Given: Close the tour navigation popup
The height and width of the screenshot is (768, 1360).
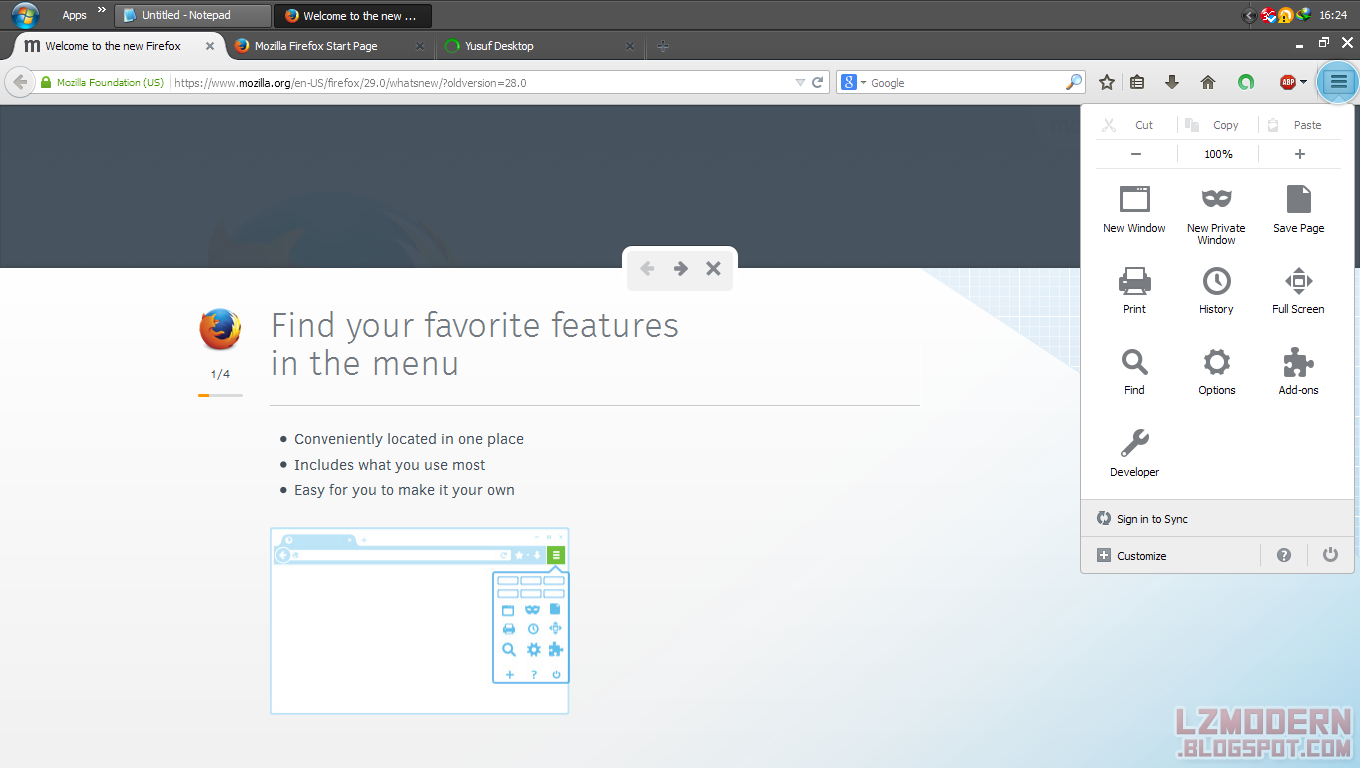Looking at the screenshot, I should pyautogui.click(x=713, y=268).
